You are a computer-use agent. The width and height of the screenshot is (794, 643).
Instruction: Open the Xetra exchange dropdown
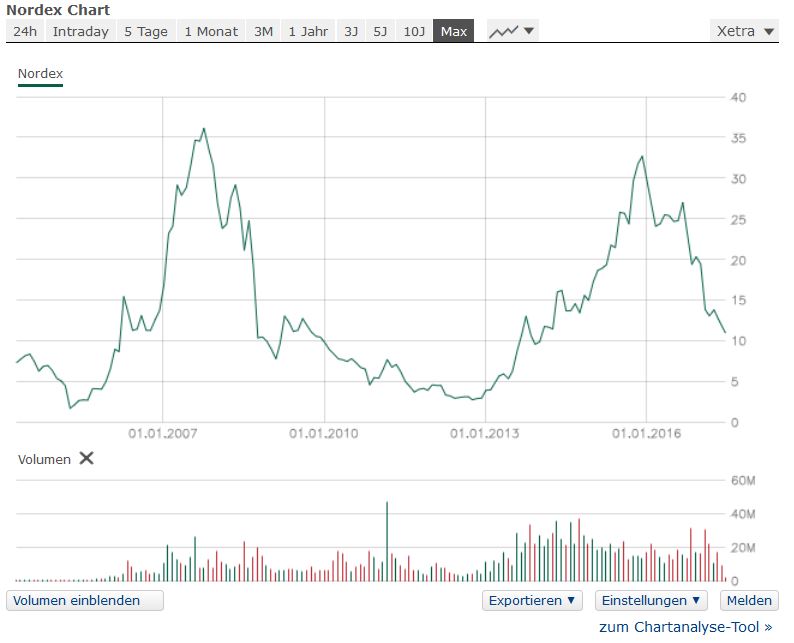[x=744, y=31]
